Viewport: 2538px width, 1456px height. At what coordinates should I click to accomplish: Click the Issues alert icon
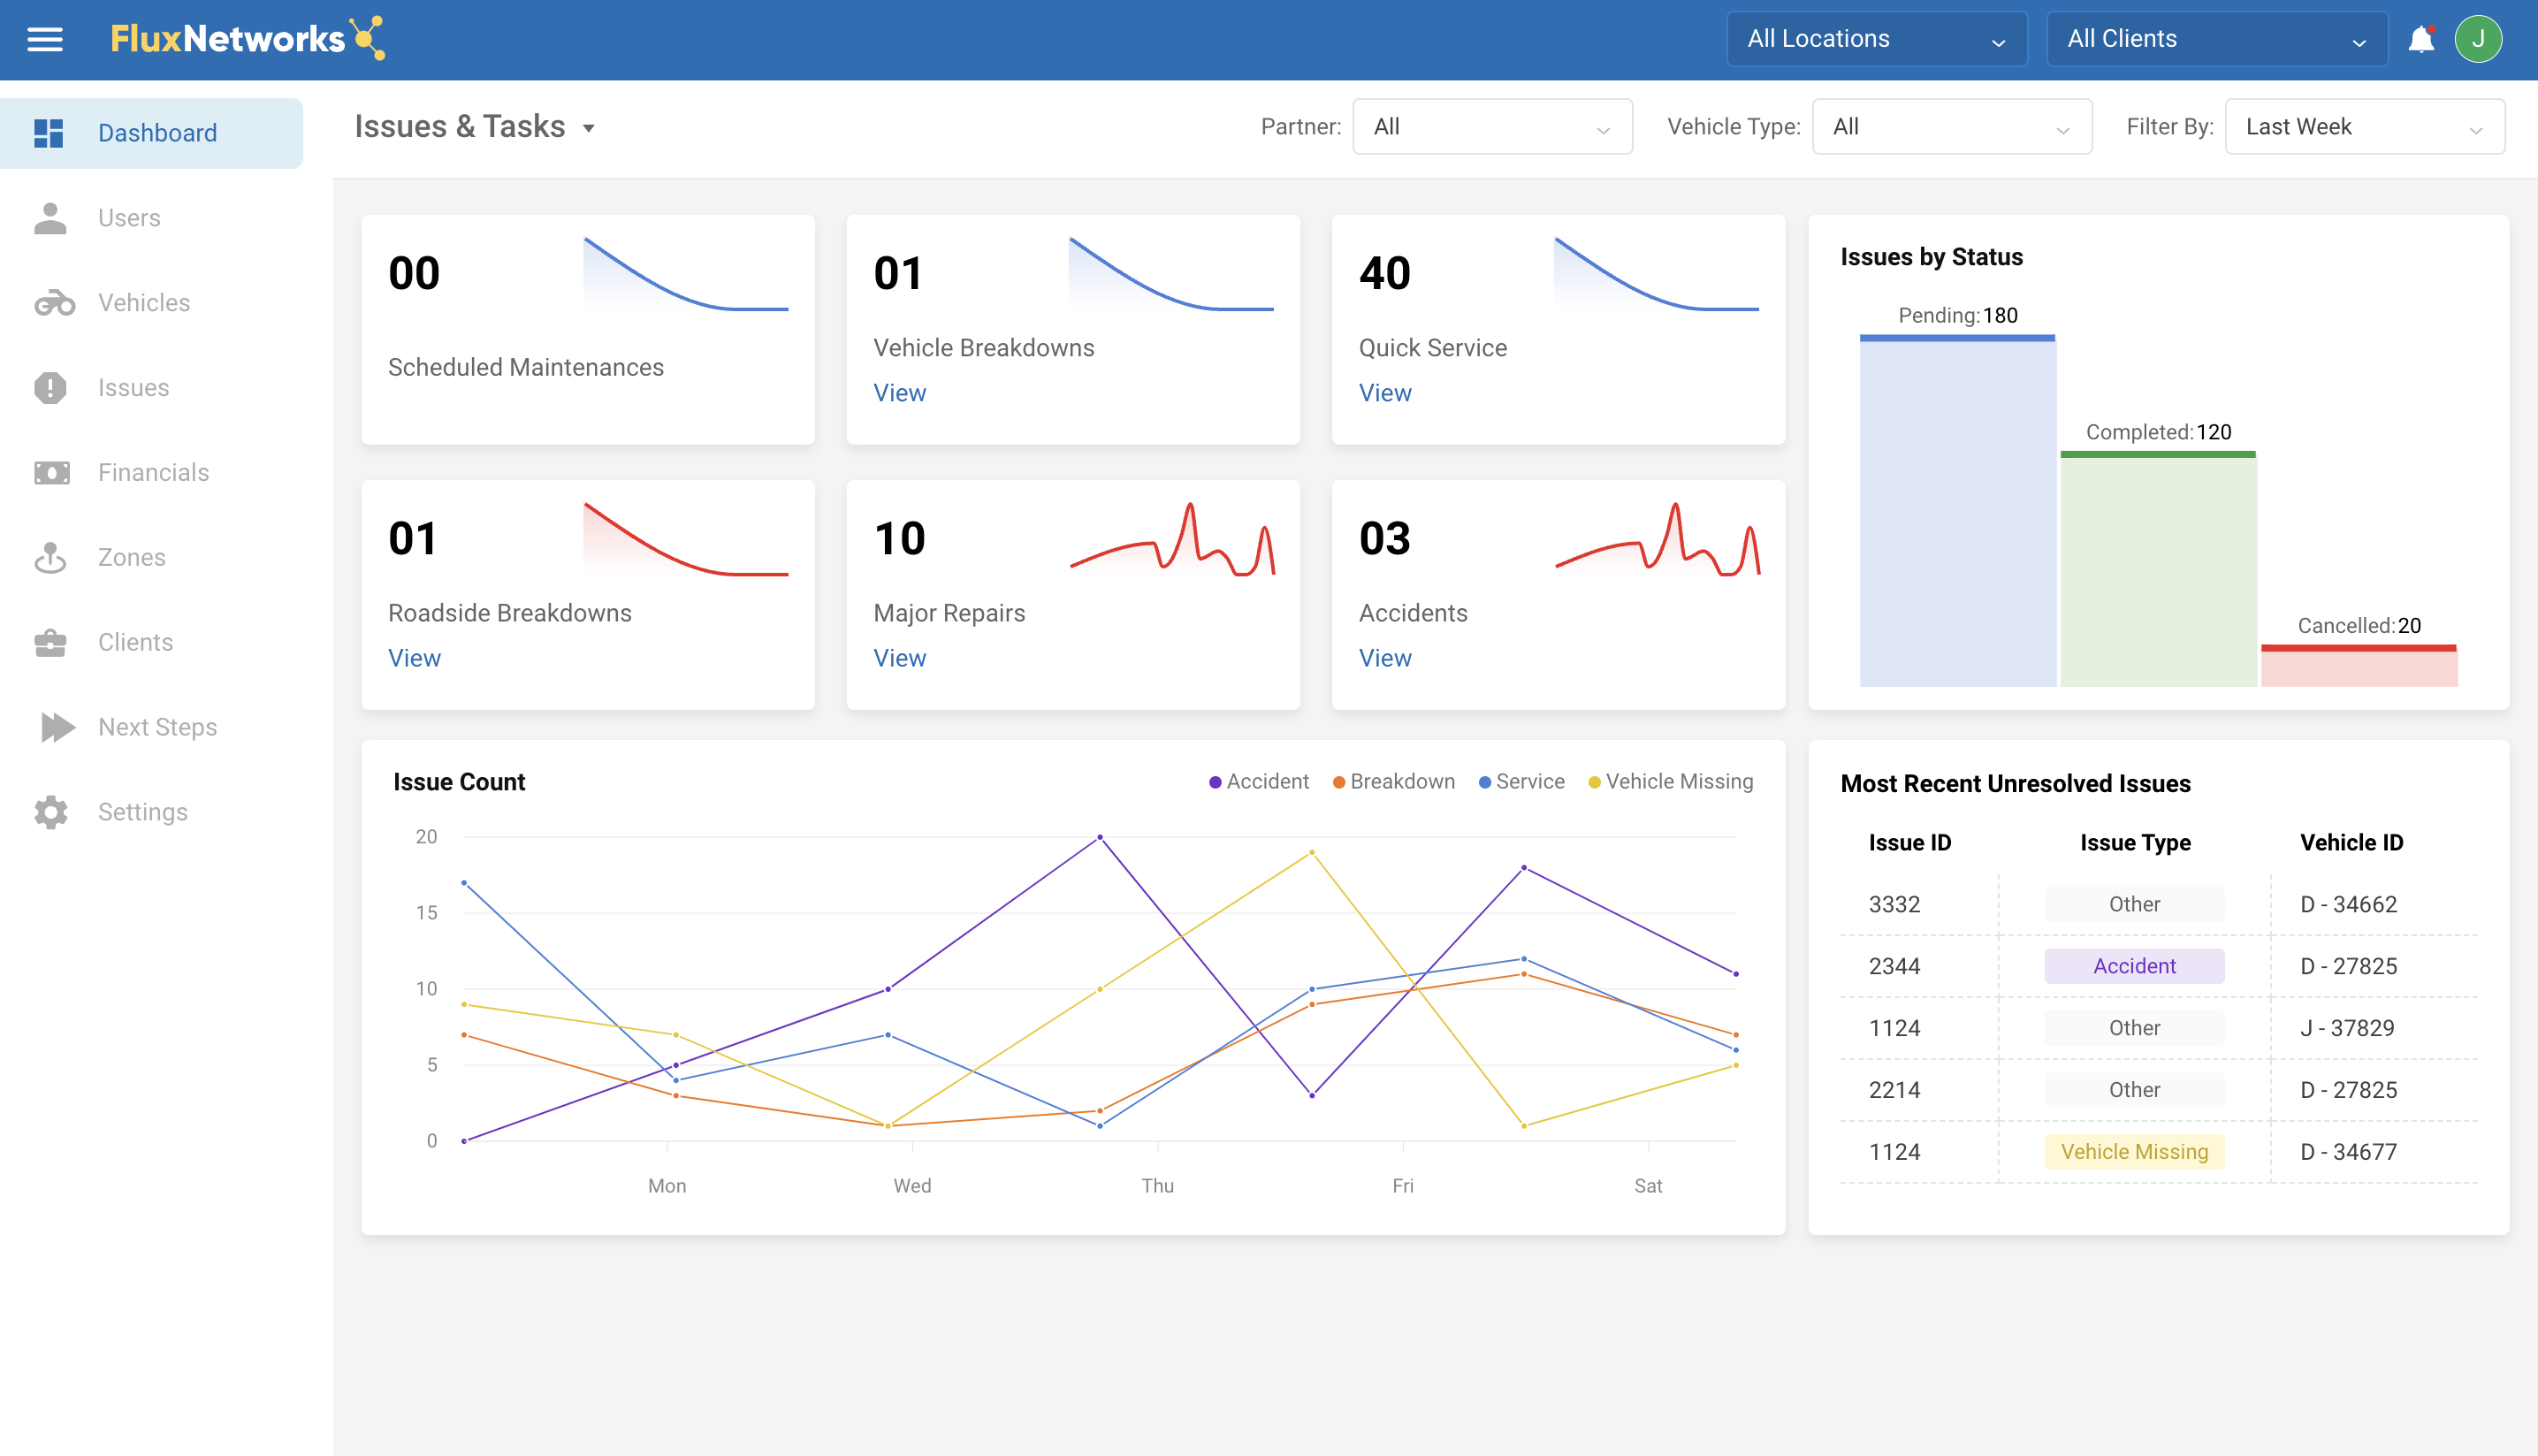click(50, 388)
